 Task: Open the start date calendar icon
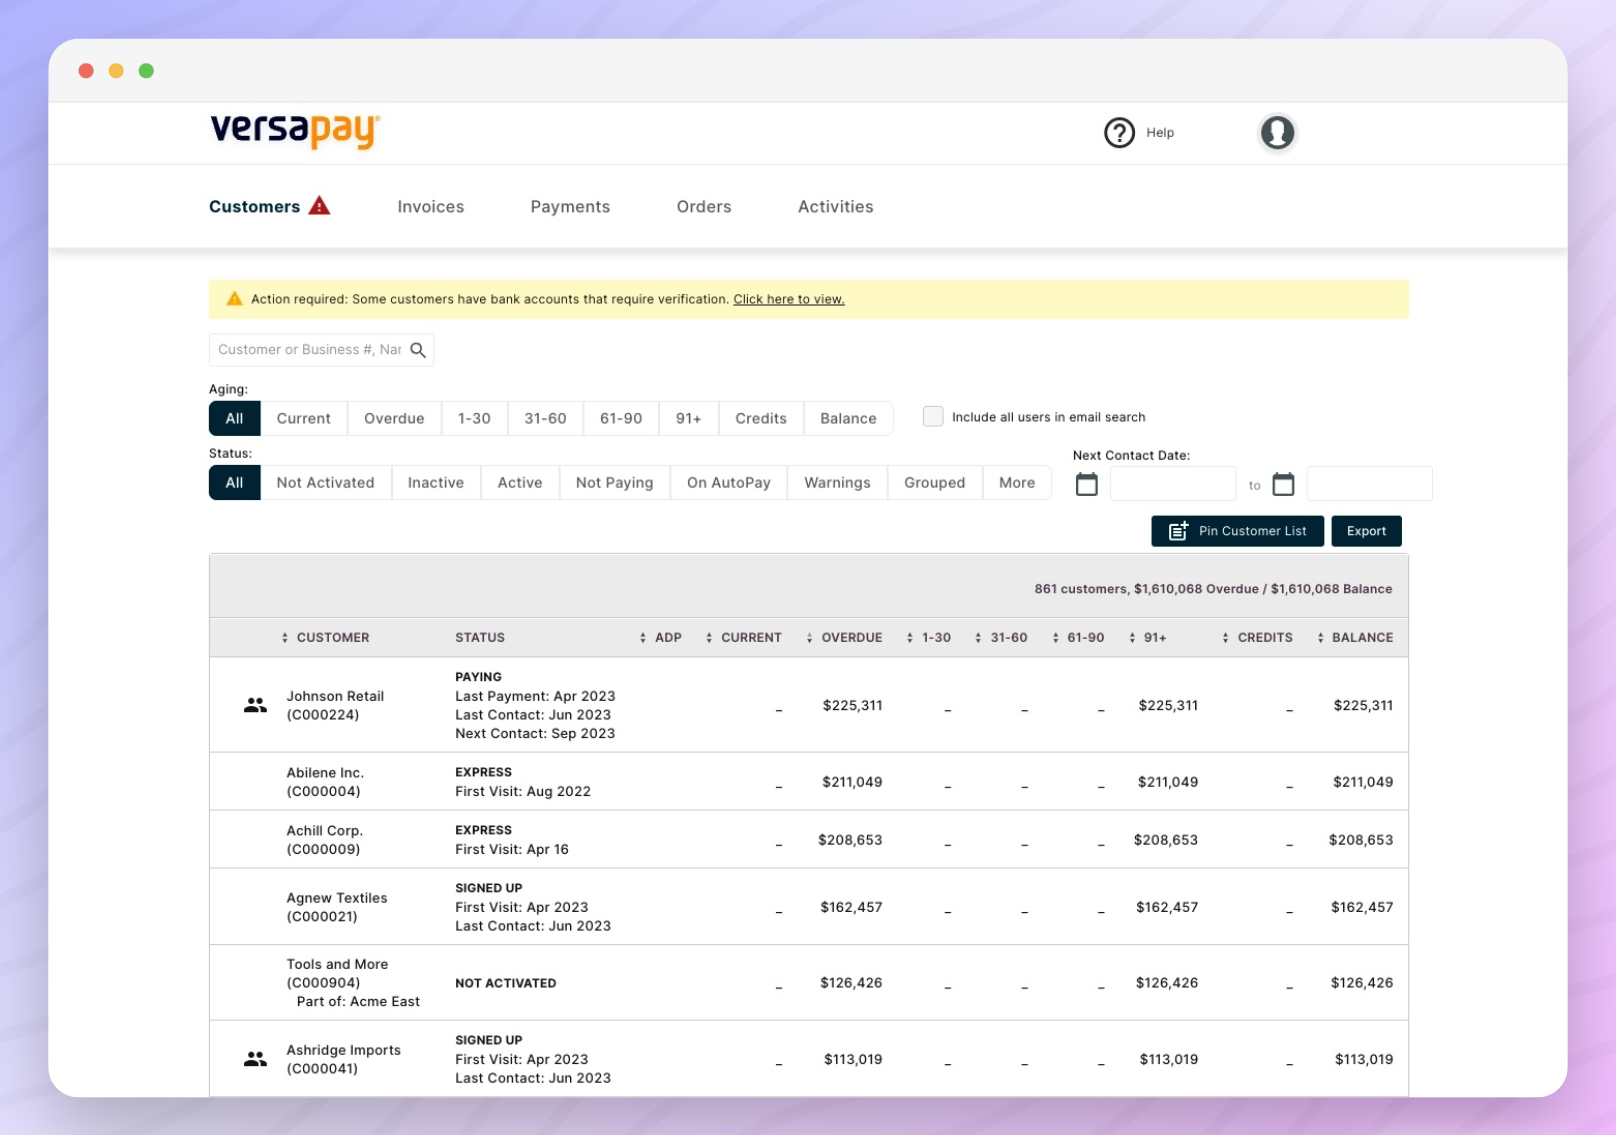click(1086, 484)
